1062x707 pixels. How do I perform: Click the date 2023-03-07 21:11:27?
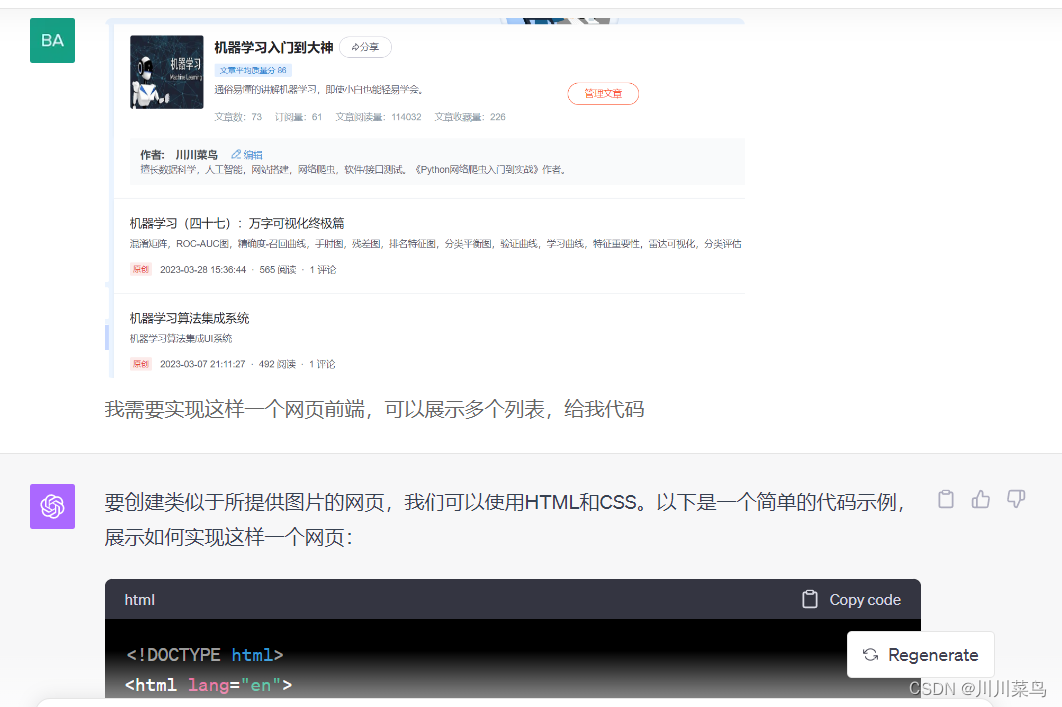(x=203, y=364)
